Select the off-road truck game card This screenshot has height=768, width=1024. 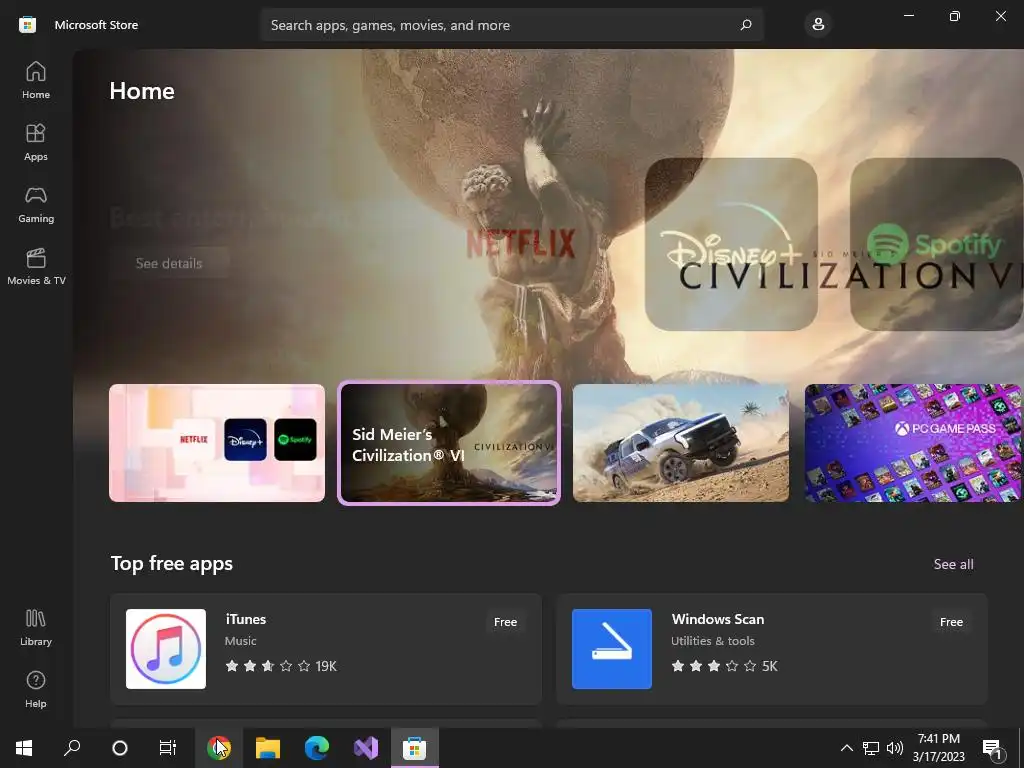pyautogui.click(x=680, y=443)
